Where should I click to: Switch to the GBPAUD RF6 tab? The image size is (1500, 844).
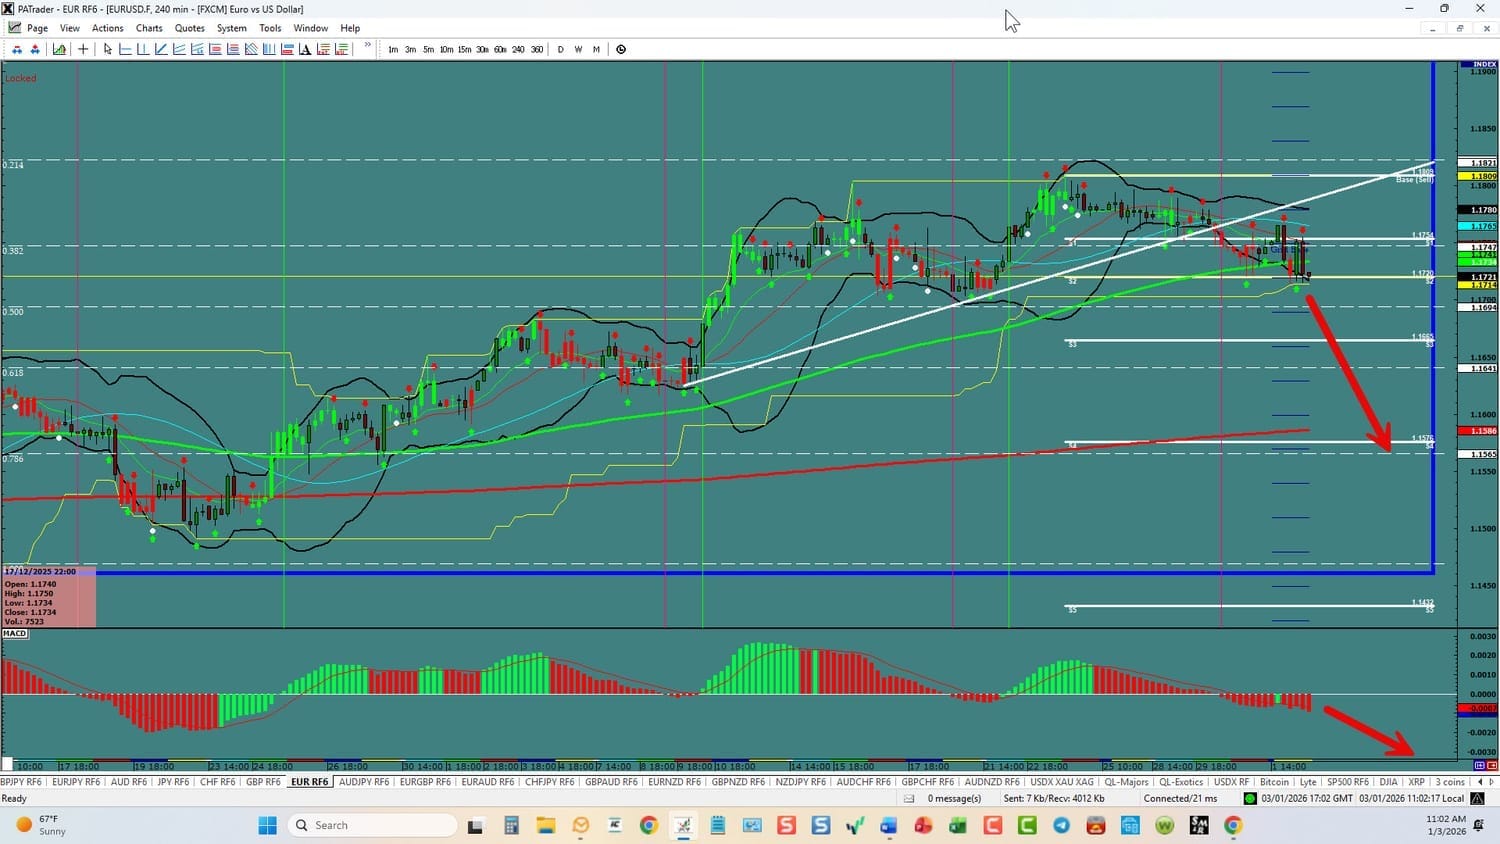click(x=610, y=782)
